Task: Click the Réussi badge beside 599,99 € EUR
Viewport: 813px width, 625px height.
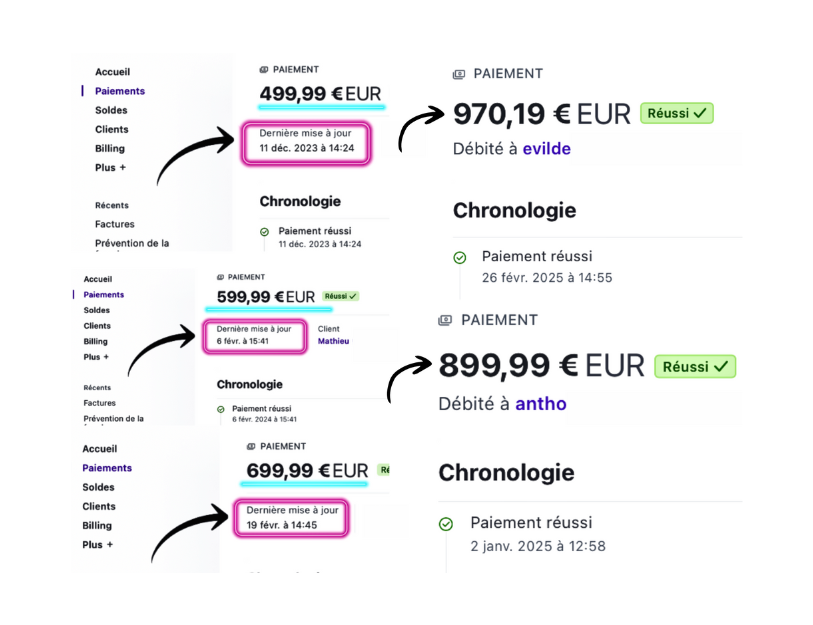Action: 342,296
